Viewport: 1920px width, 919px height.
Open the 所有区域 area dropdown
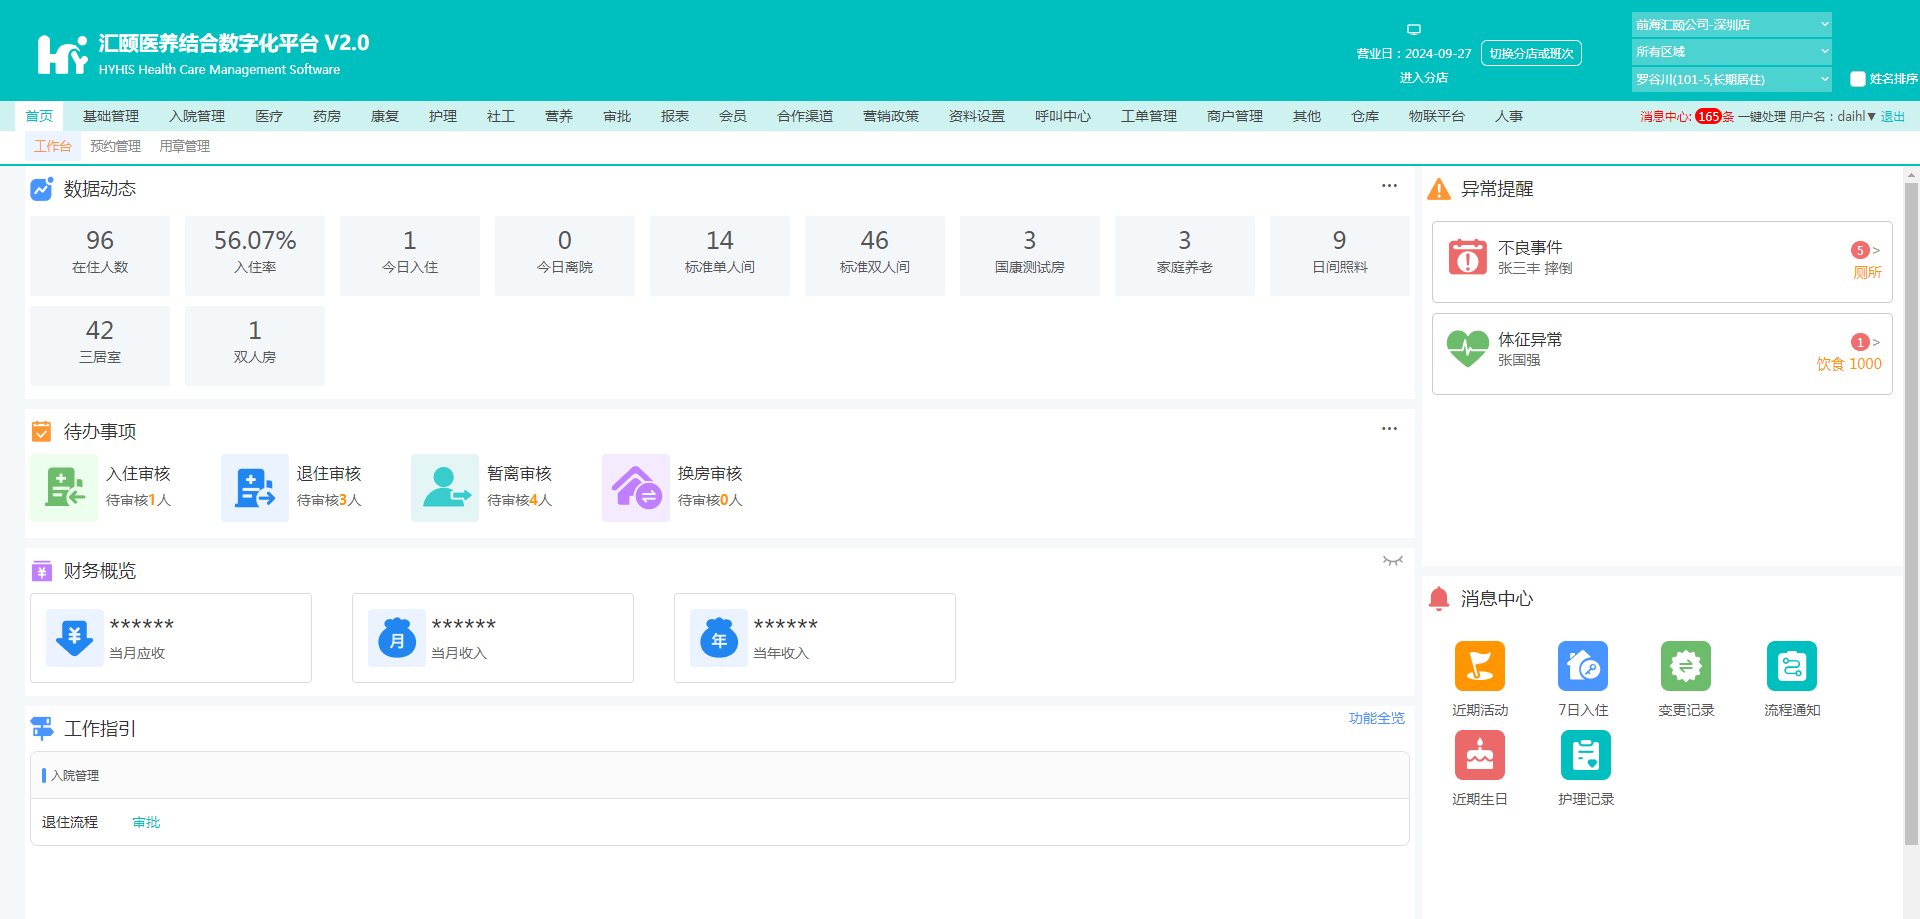(1731, 51)
